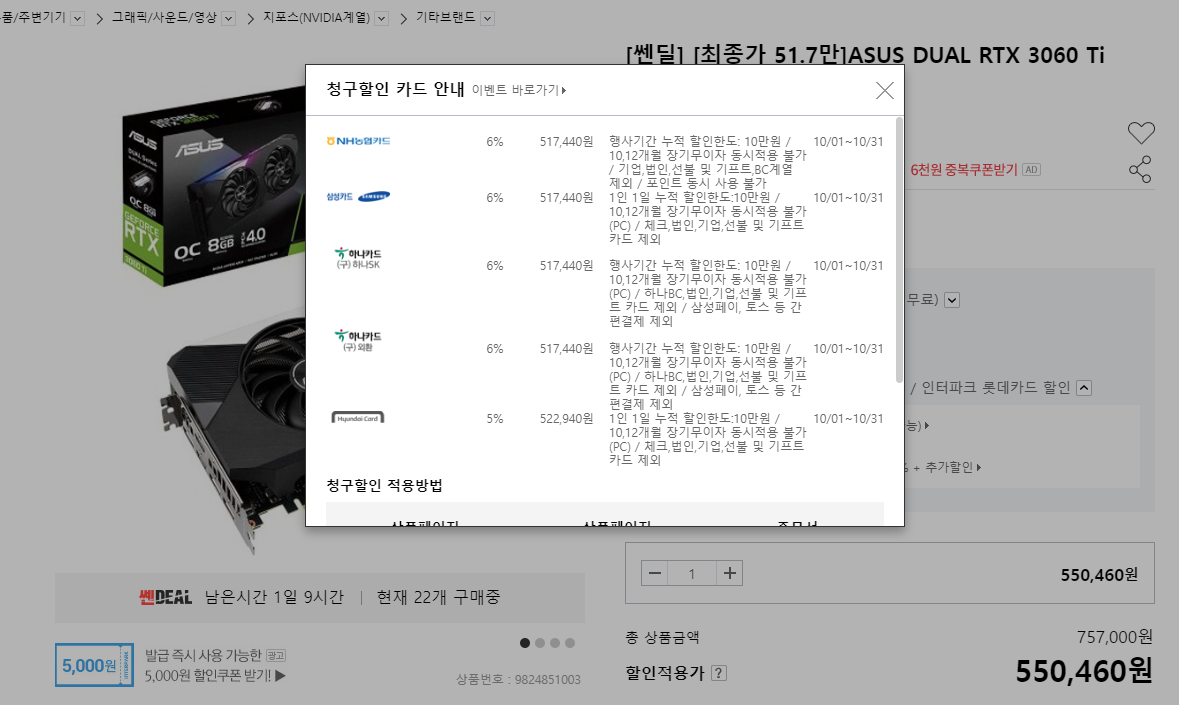
Task: Open the 이벤트 바로가기 link
Action: click(x=519, y=90)
